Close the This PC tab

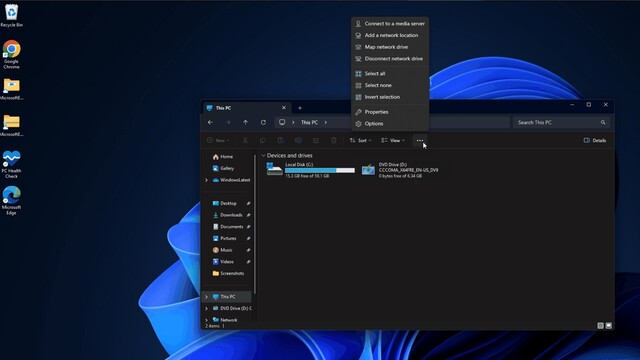point(284,108)
